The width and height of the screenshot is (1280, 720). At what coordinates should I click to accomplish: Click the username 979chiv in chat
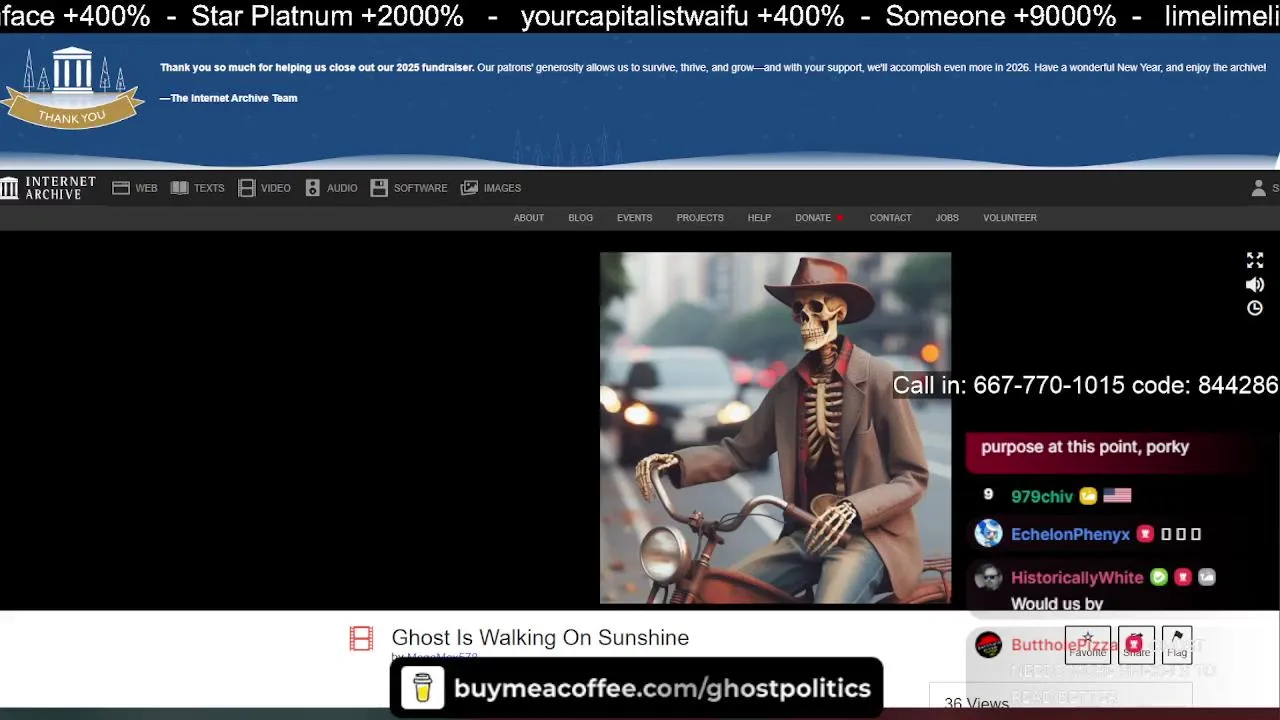[1042, 497]
